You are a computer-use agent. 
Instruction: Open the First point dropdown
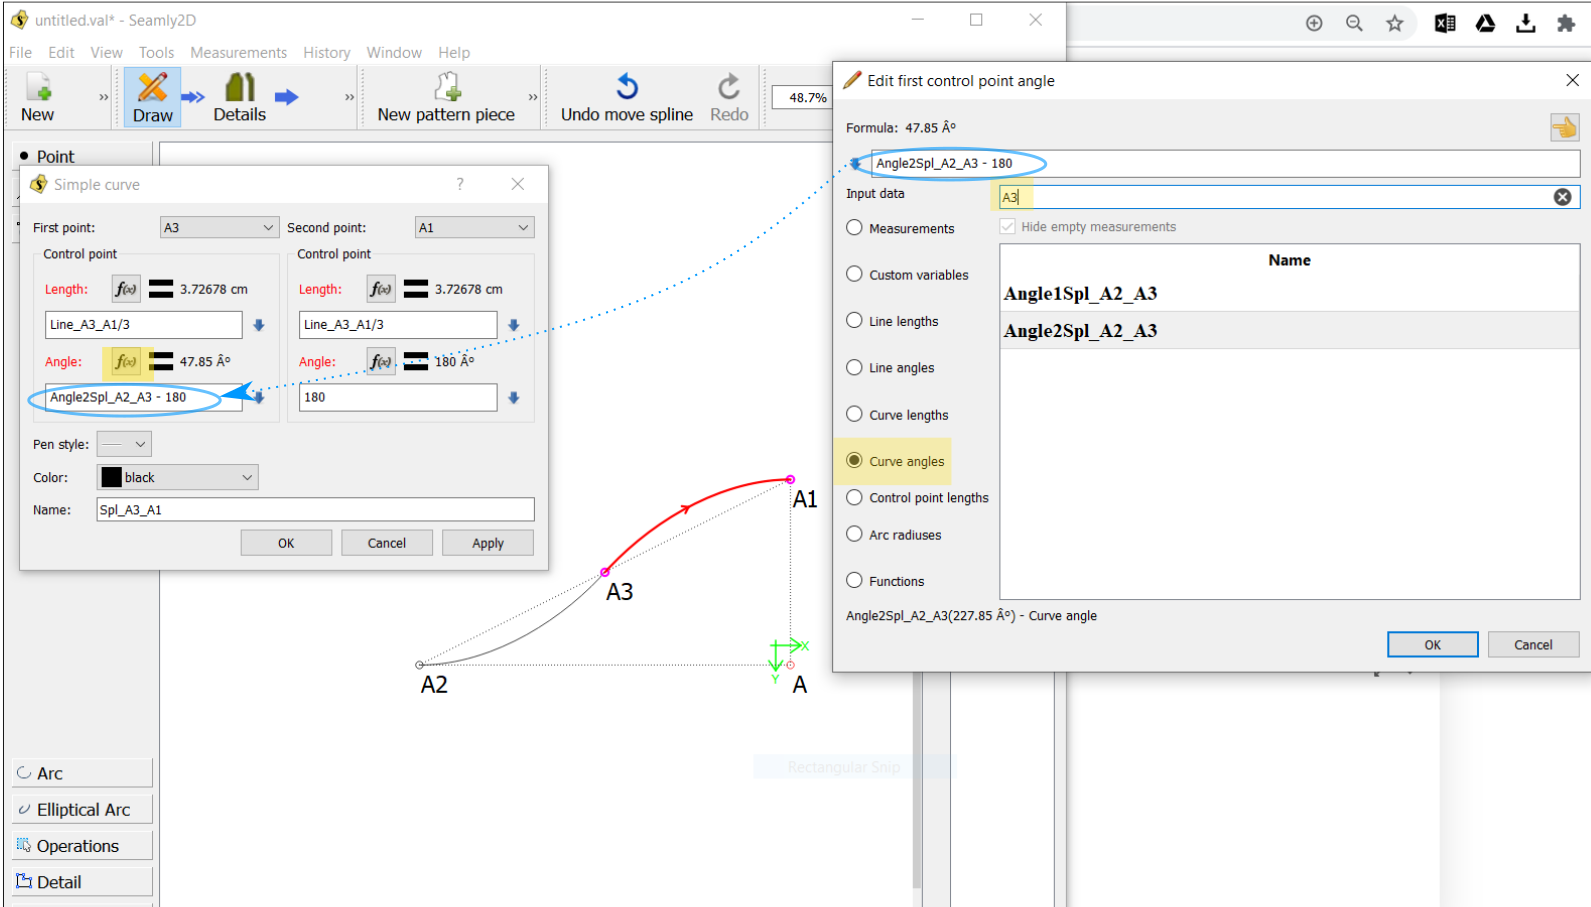point(219,228)
